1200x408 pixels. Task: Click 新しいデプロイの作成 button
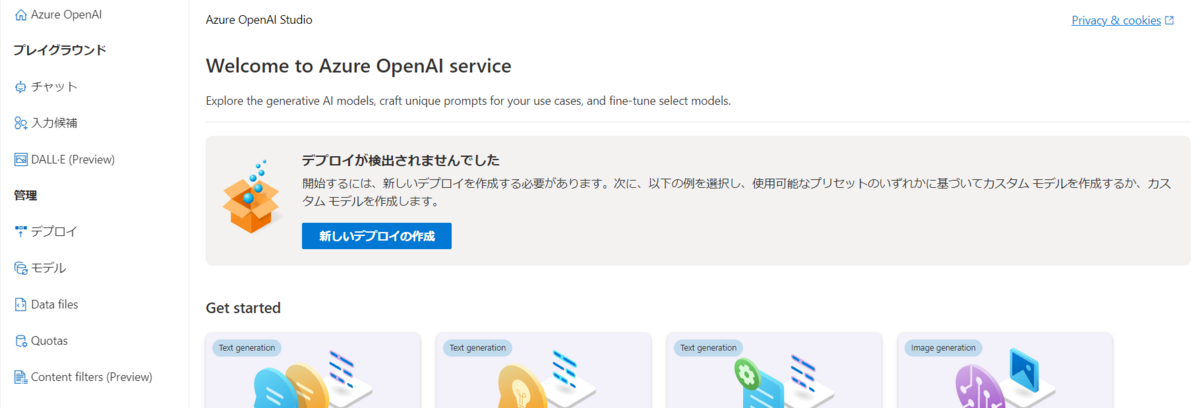(x=377, y=237)
